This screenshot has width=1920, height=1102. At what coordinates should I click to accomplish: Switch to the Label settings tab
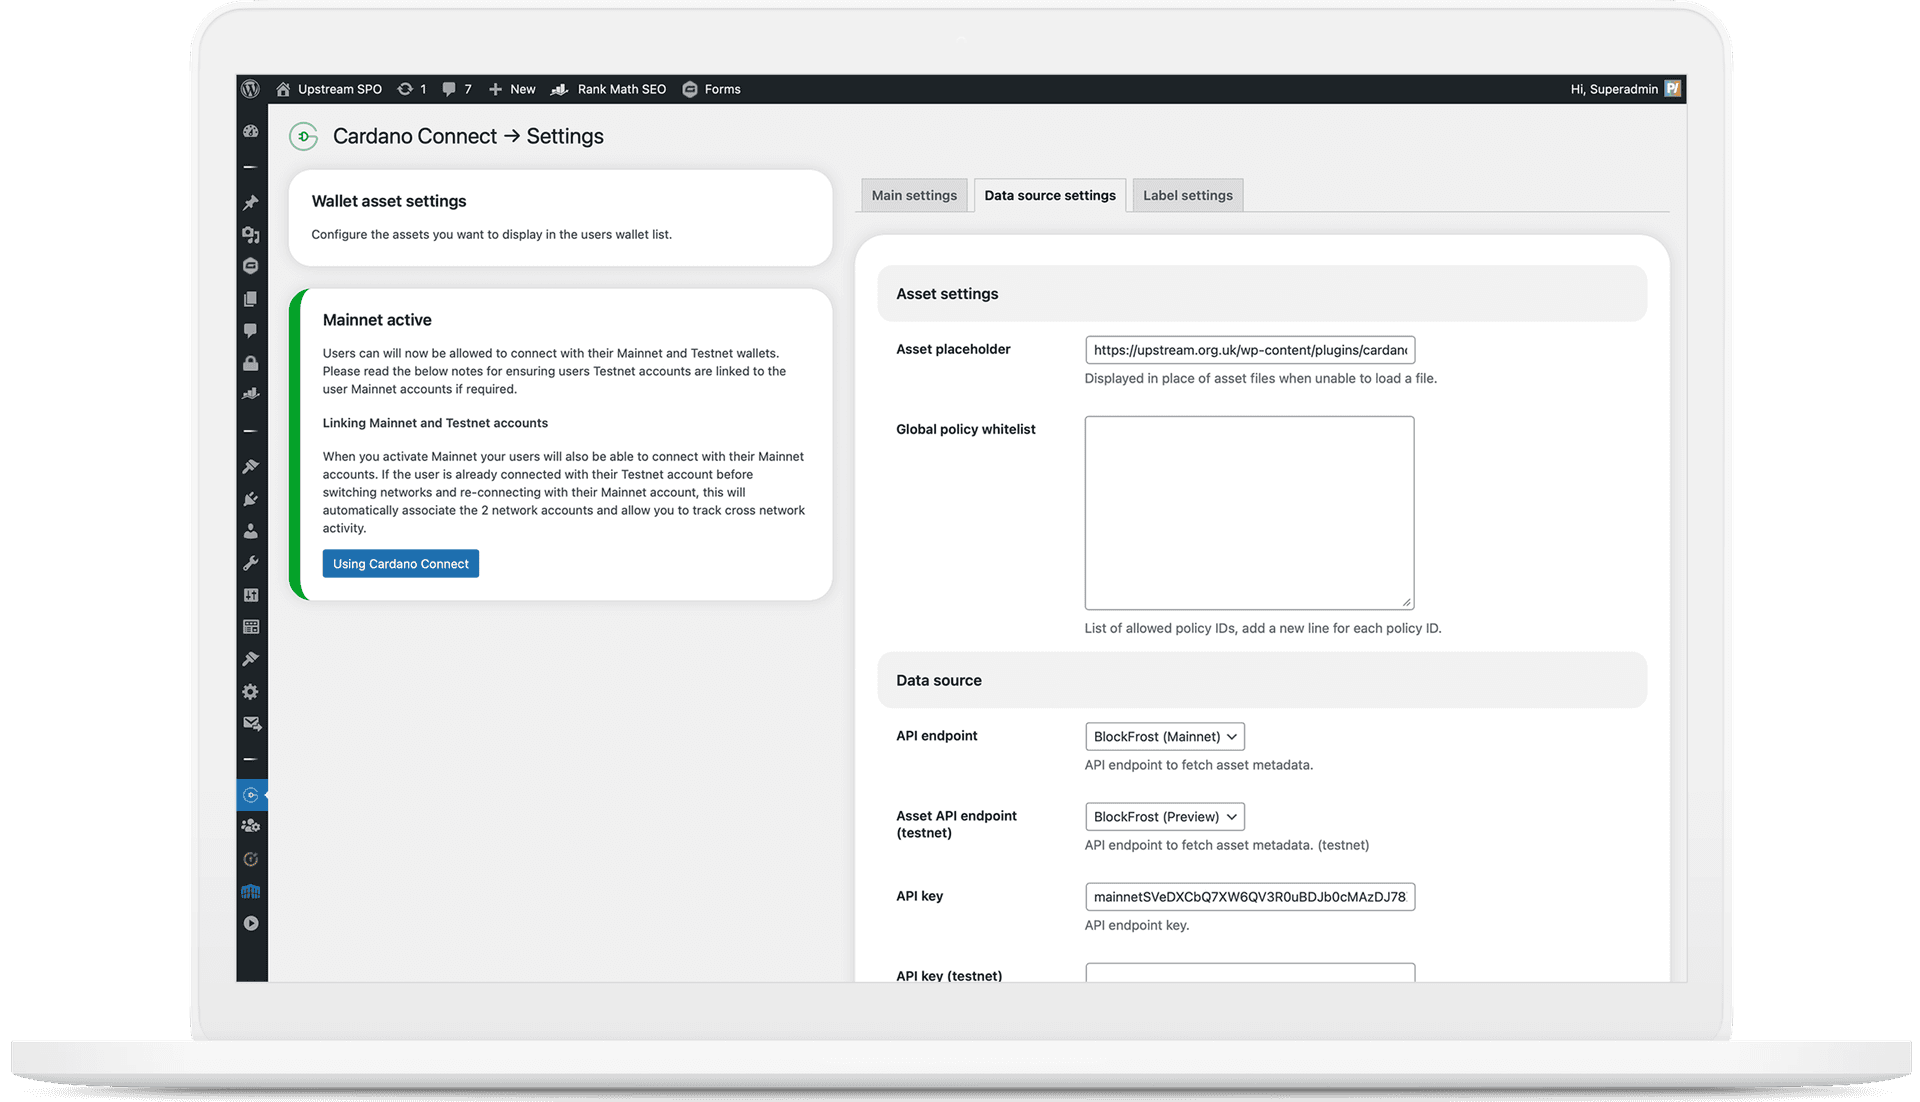coord(1186,195)
